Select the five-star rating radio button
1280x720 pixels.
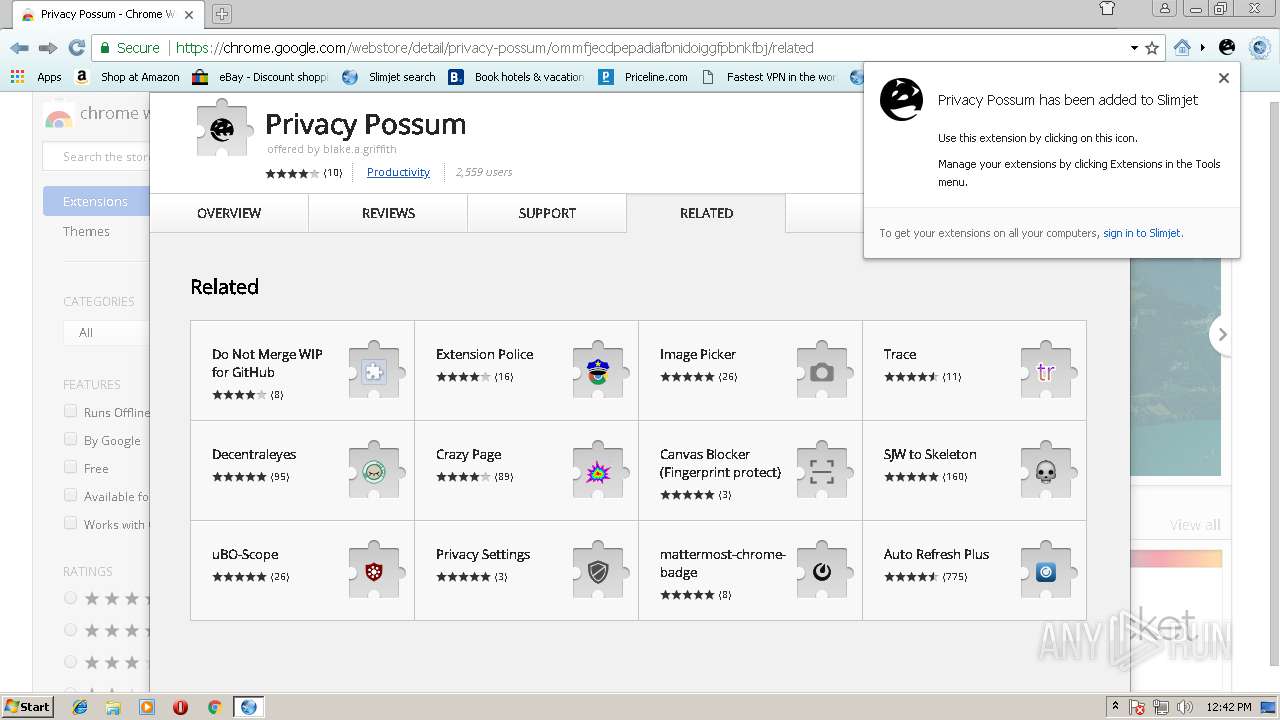[x=70, y=598]
